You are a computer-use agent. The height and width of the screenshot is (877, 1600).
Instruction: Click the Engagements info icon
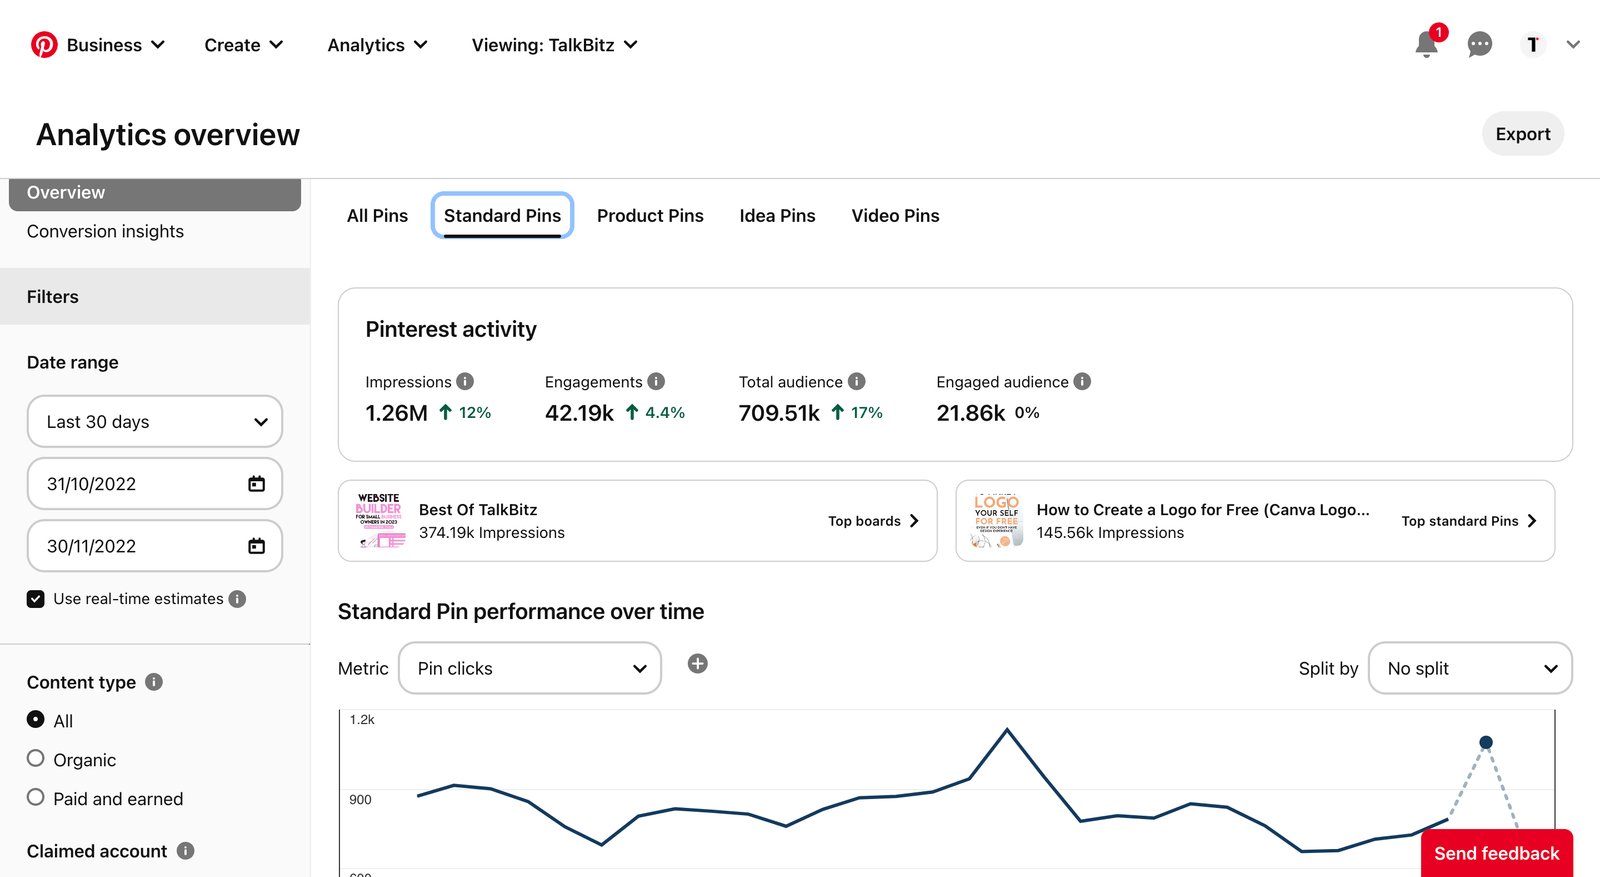pyautogui.click(x=656, y=381)
